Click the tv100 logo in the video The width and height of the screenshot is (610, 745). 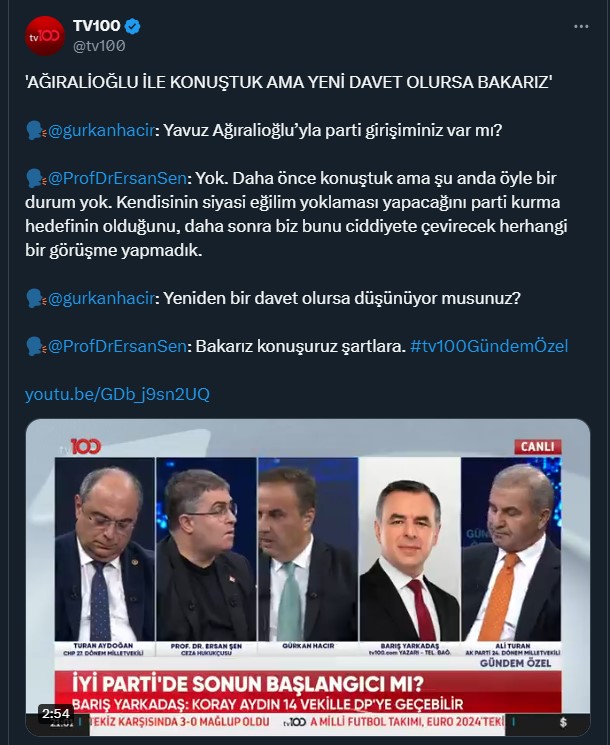coord(80,447)
